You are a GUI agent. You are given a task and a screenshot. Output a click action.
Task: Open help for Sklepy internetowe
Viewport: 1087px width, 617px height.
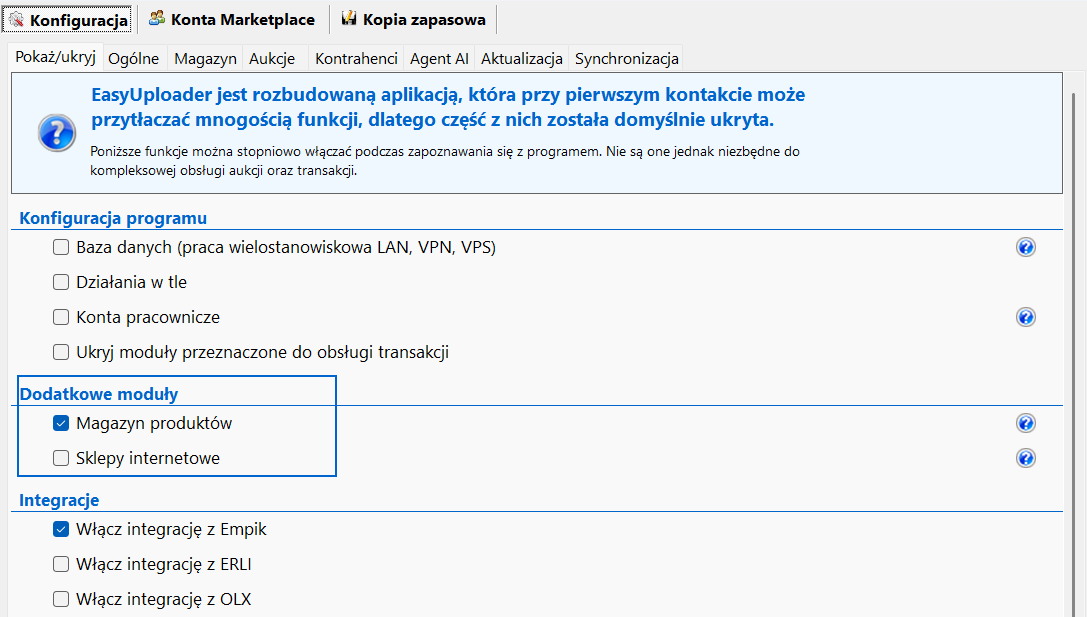click(1025, 458)
